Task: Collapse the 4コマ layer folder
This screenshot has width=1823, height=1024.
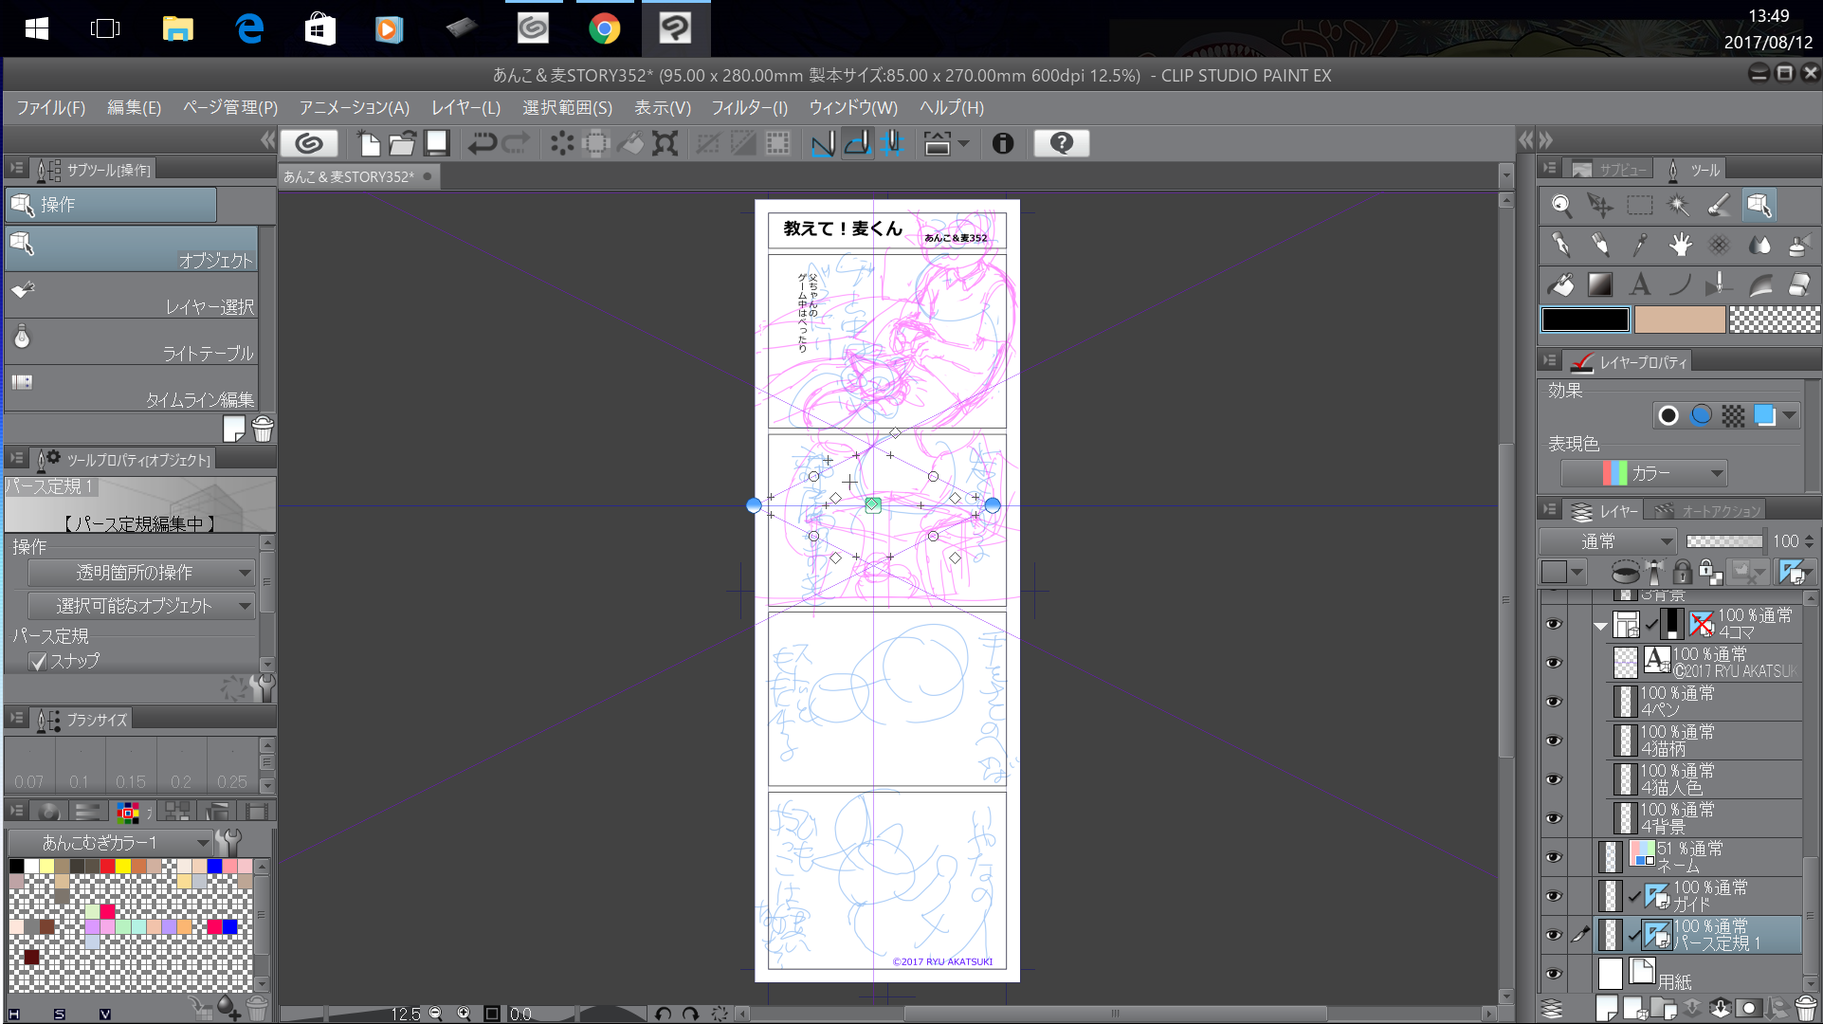Action: click(x=1600, y=626)
